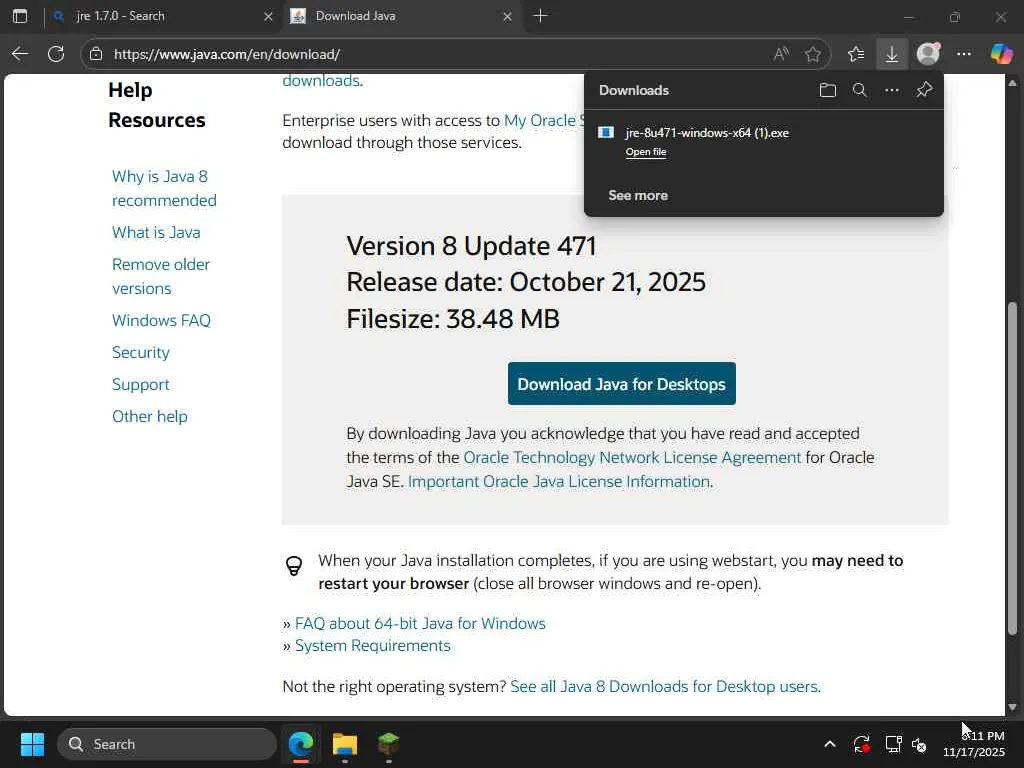Click the sync update tray icon
This screenshot has width=1024, height=768.
tap(861, 744)
